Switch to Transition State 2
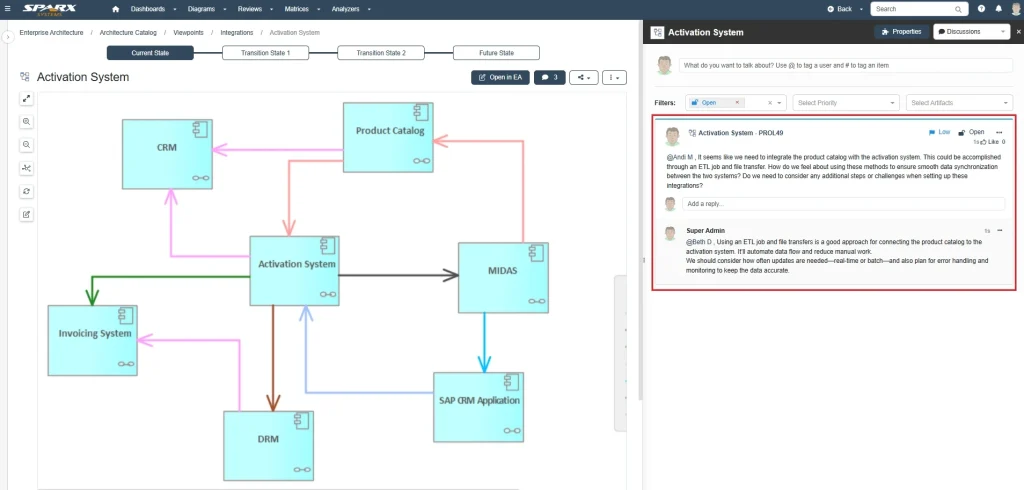The width and height of the screenshot is (1024, 490). (x=381, y=53)
